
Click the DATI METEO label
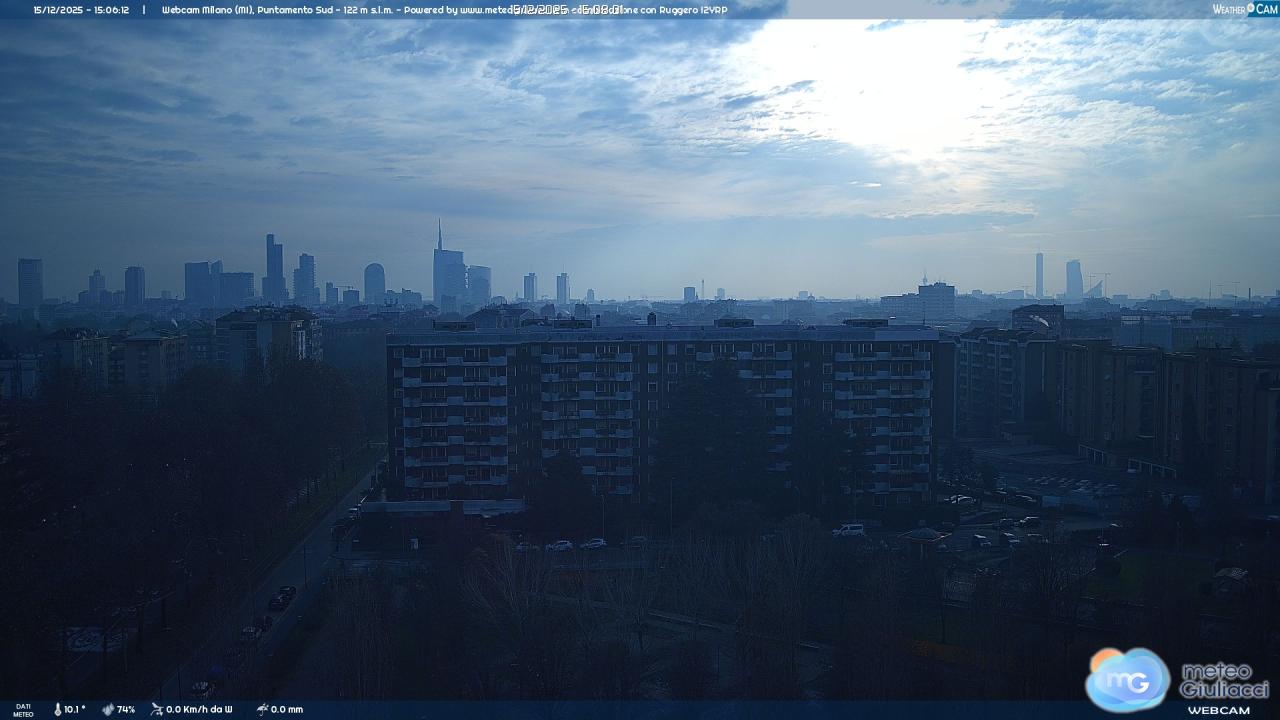(x=22, y=710)
